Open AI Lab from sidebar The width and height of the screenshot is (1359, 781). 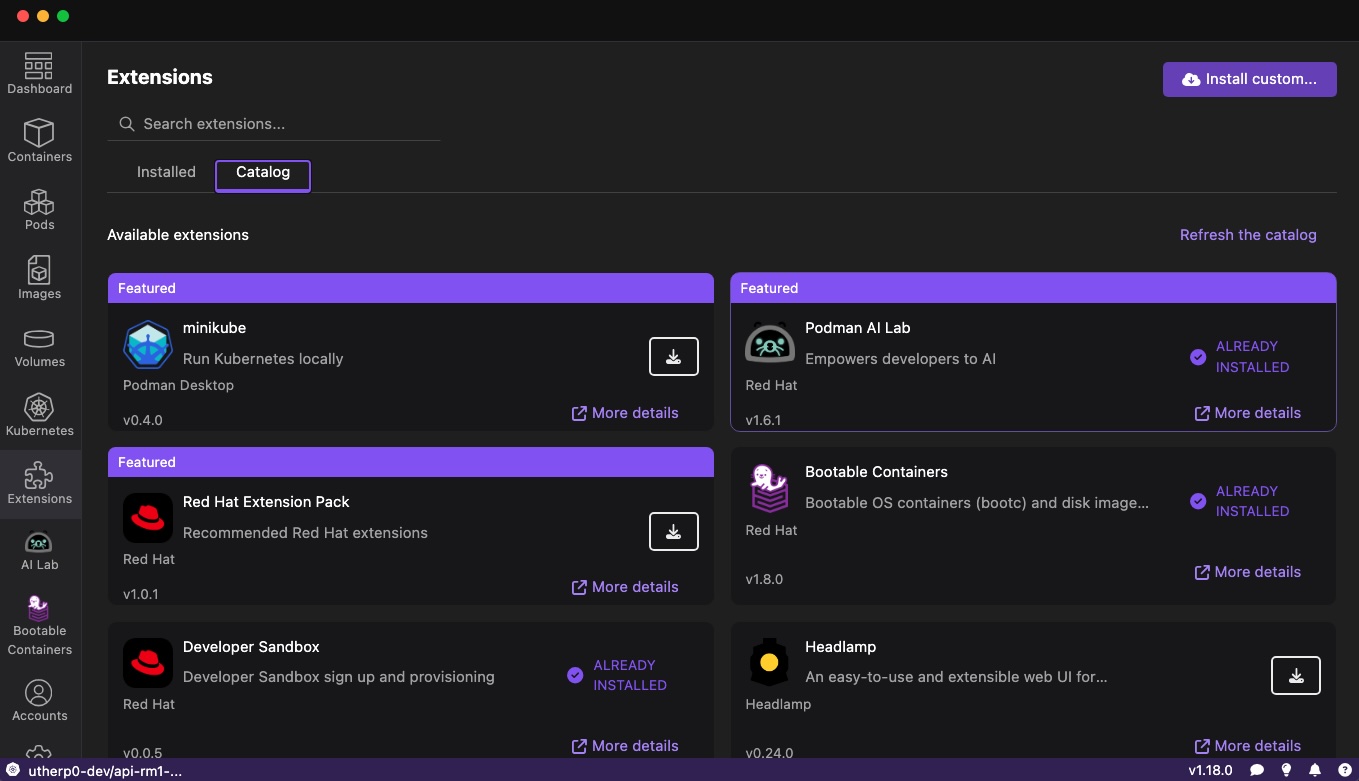click(39, 550)
